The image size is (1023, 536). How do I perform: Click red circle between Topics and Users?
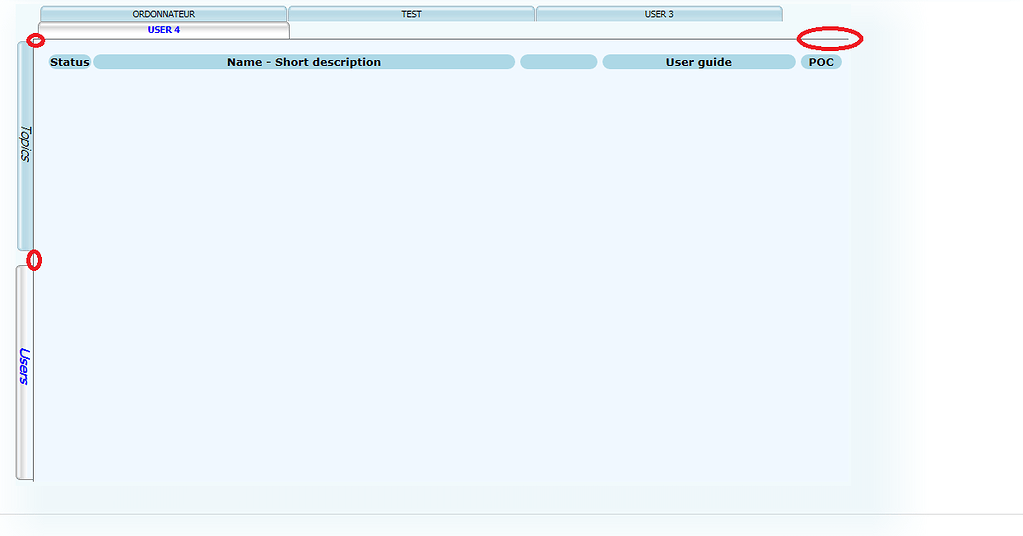[x=34, y=260]
